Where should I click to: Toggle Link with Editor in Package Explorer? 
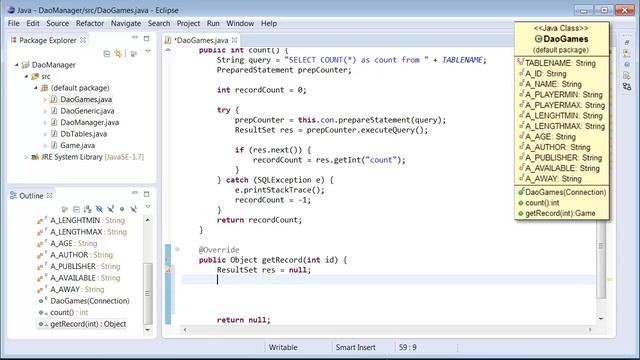pos(118,53)
